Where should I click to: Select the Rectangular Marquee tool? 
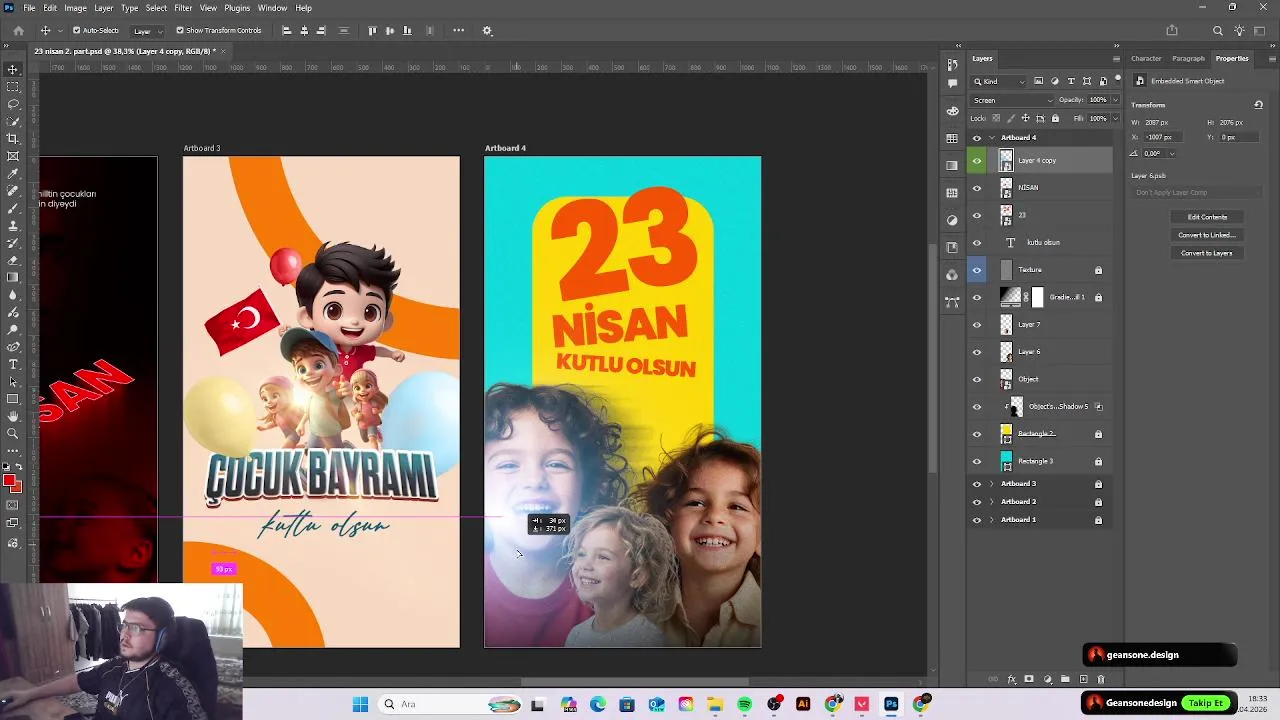click(13, 87)
